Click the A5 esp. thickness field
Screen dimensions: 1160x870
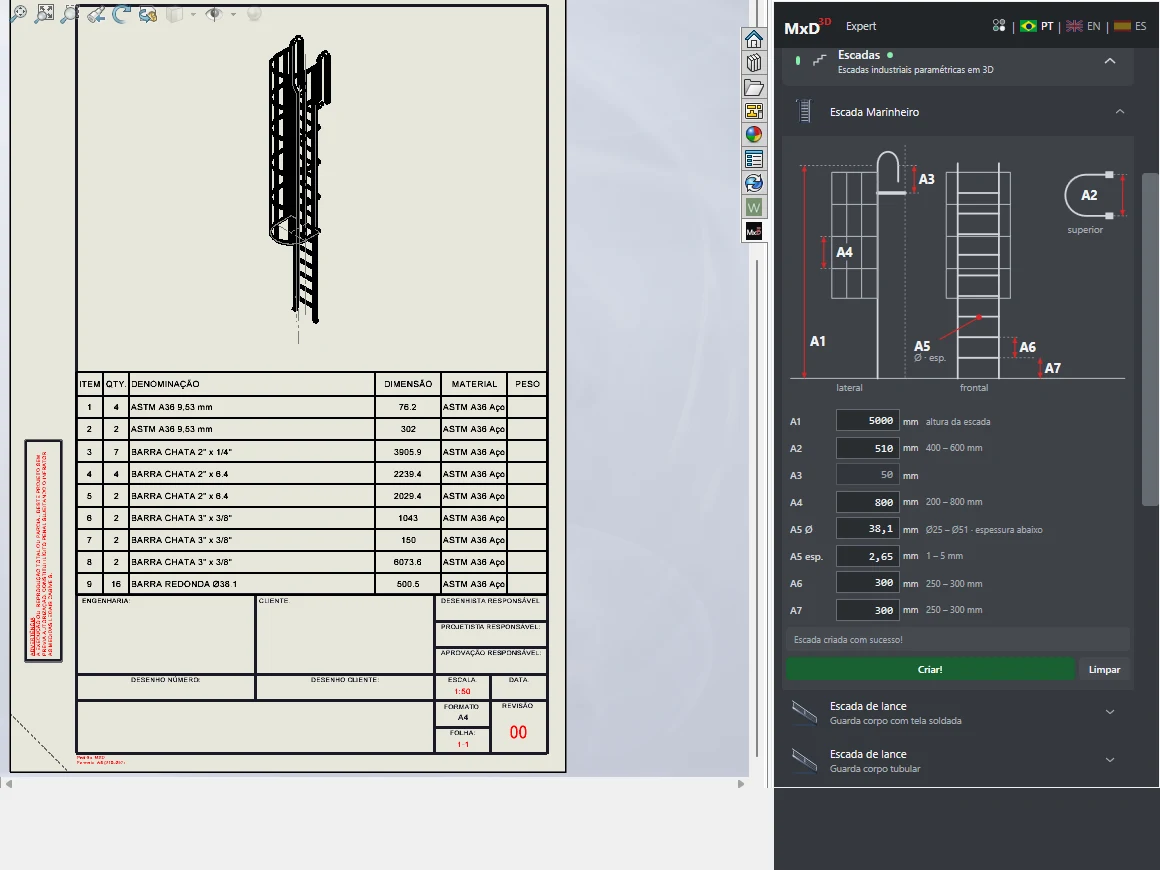868,556
